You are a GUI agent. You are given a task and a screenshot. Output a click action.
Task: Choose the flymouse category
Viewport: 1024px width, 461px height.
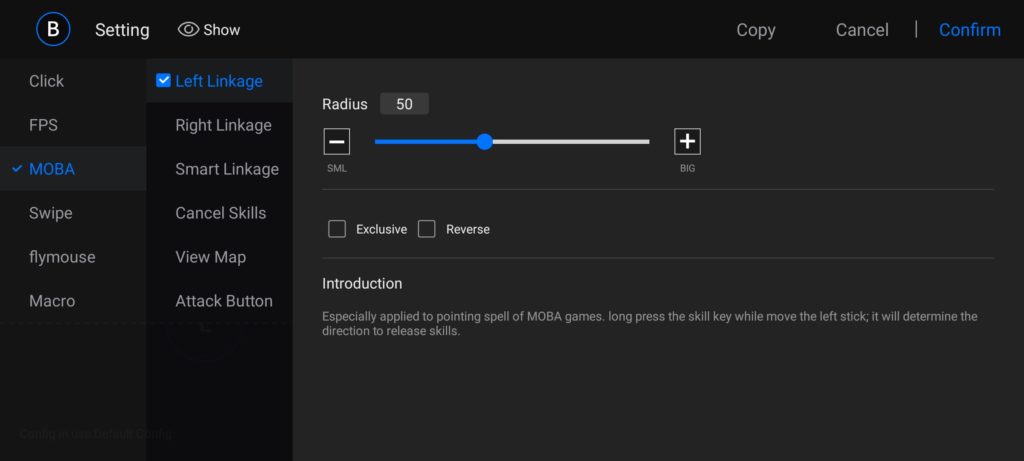tap(62, 257)
